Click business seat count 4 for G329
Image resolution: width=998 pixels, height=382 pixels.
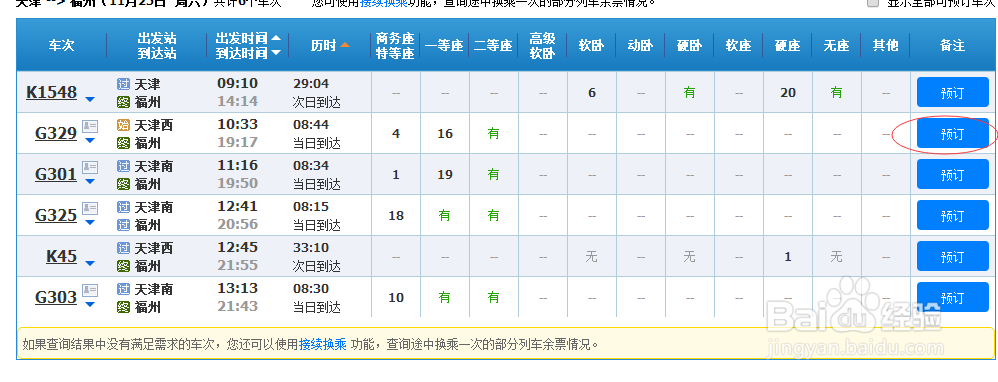pos(396,134)
